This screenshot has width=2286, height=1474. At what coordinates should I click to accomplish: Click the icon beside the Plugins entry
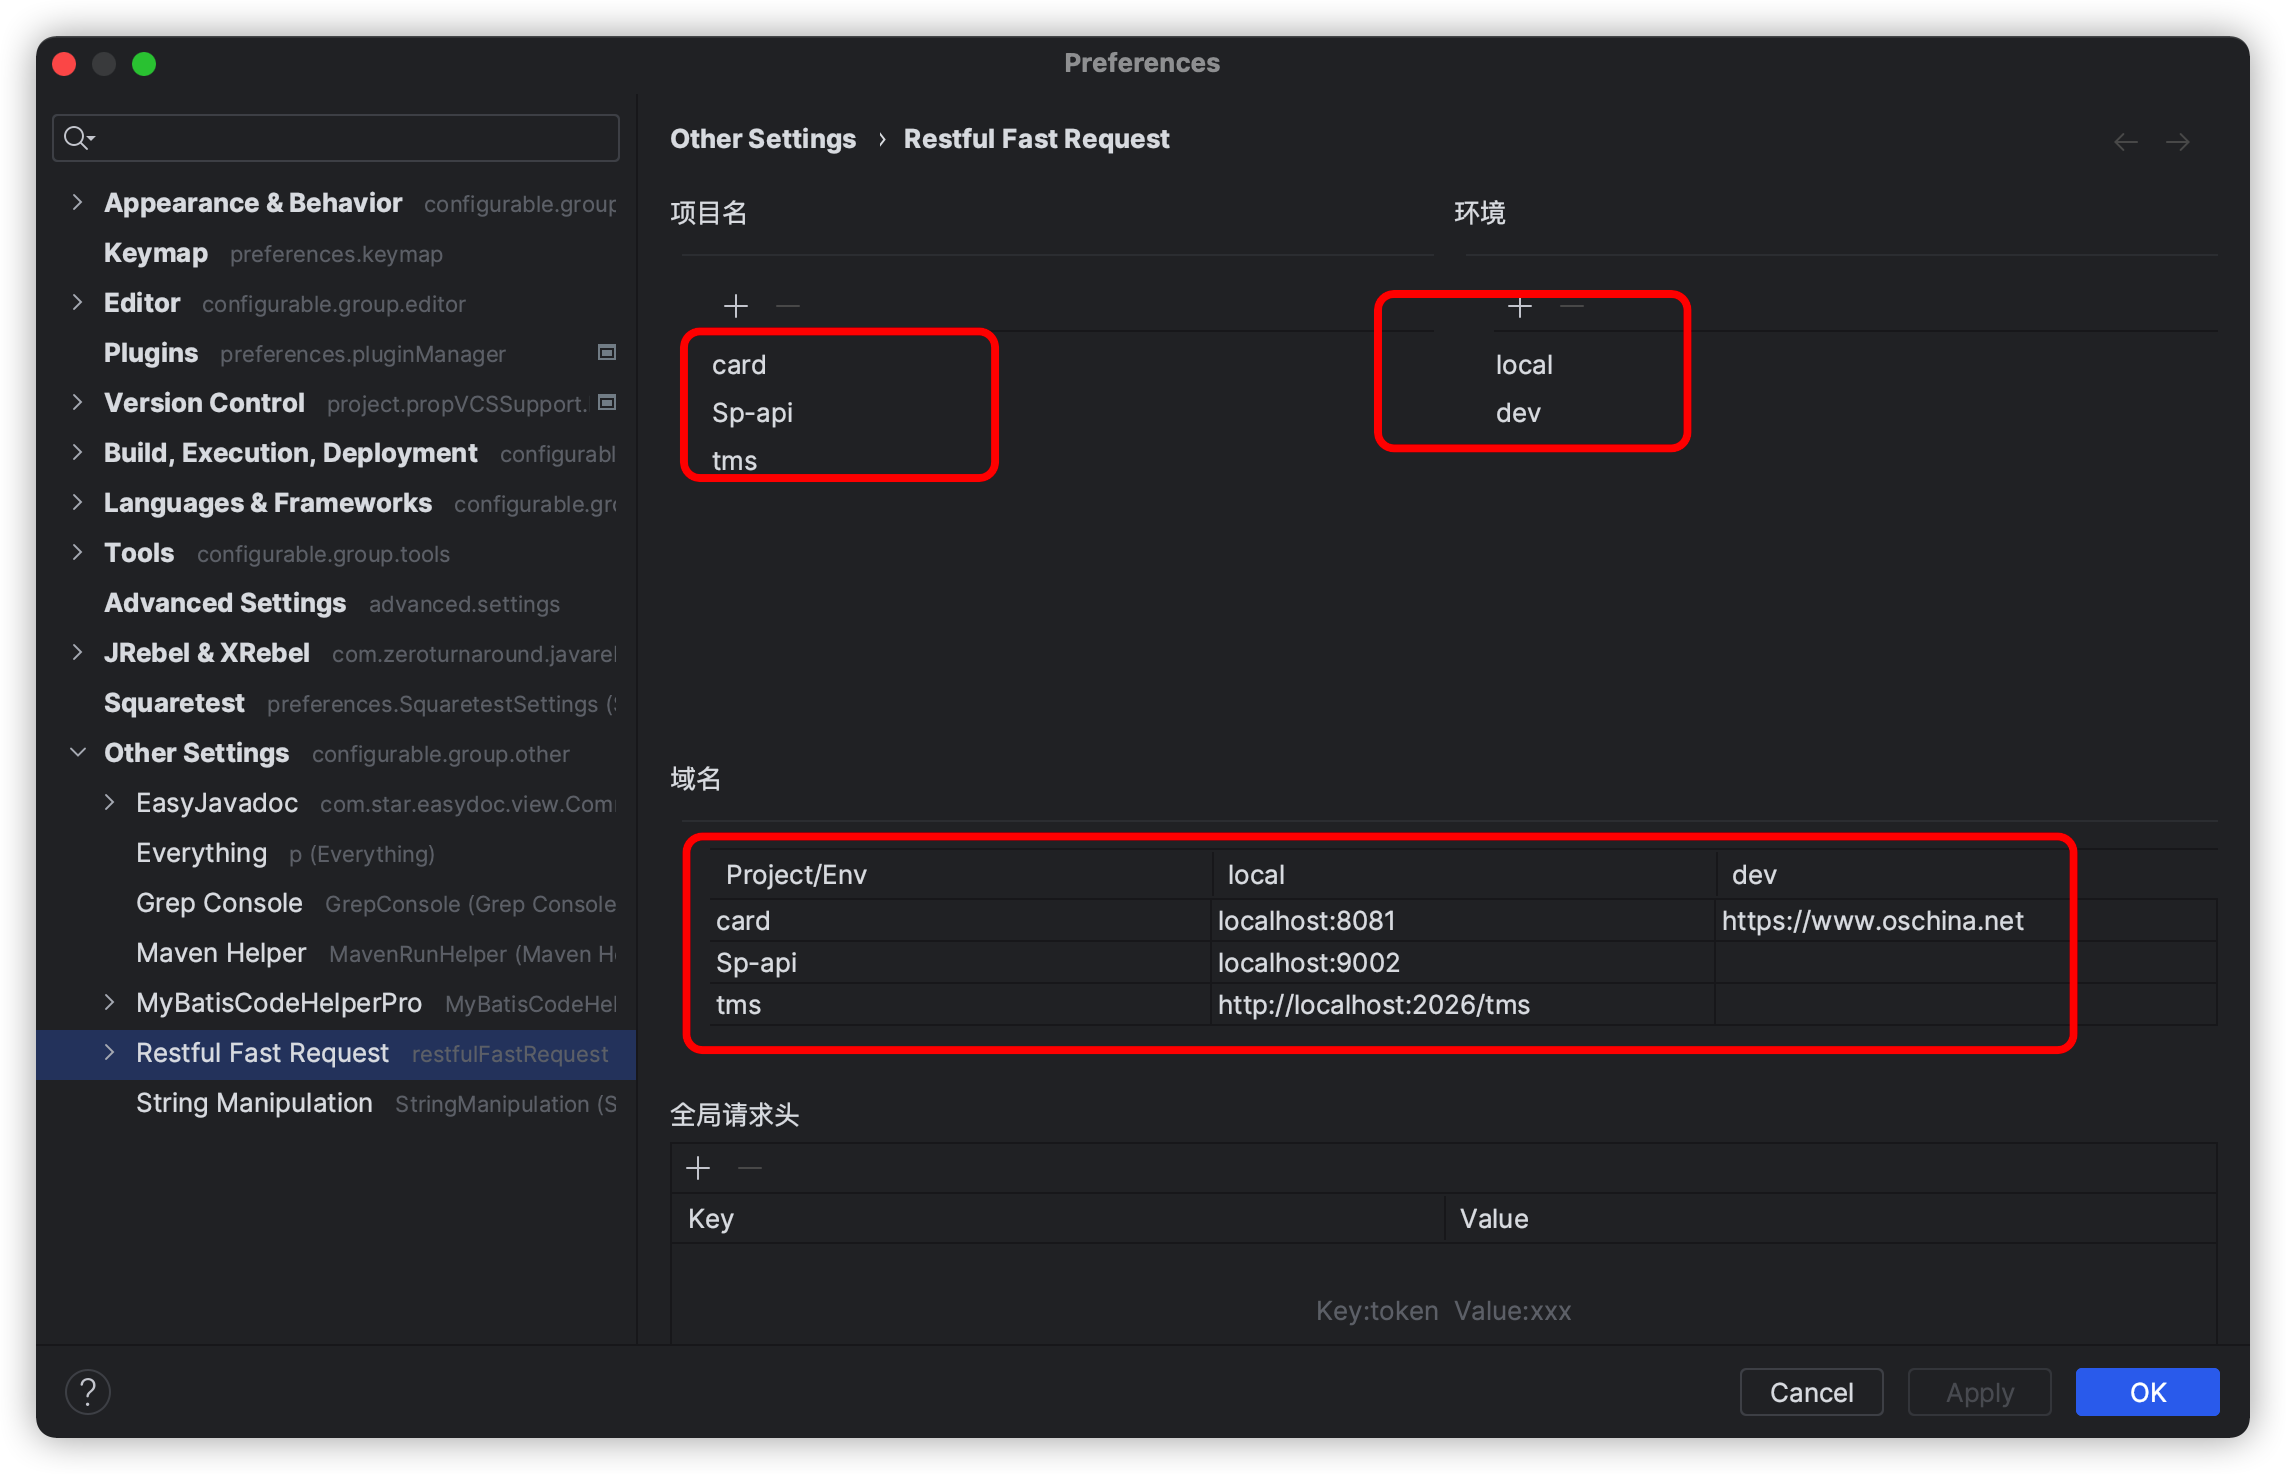tap(606, 353)
